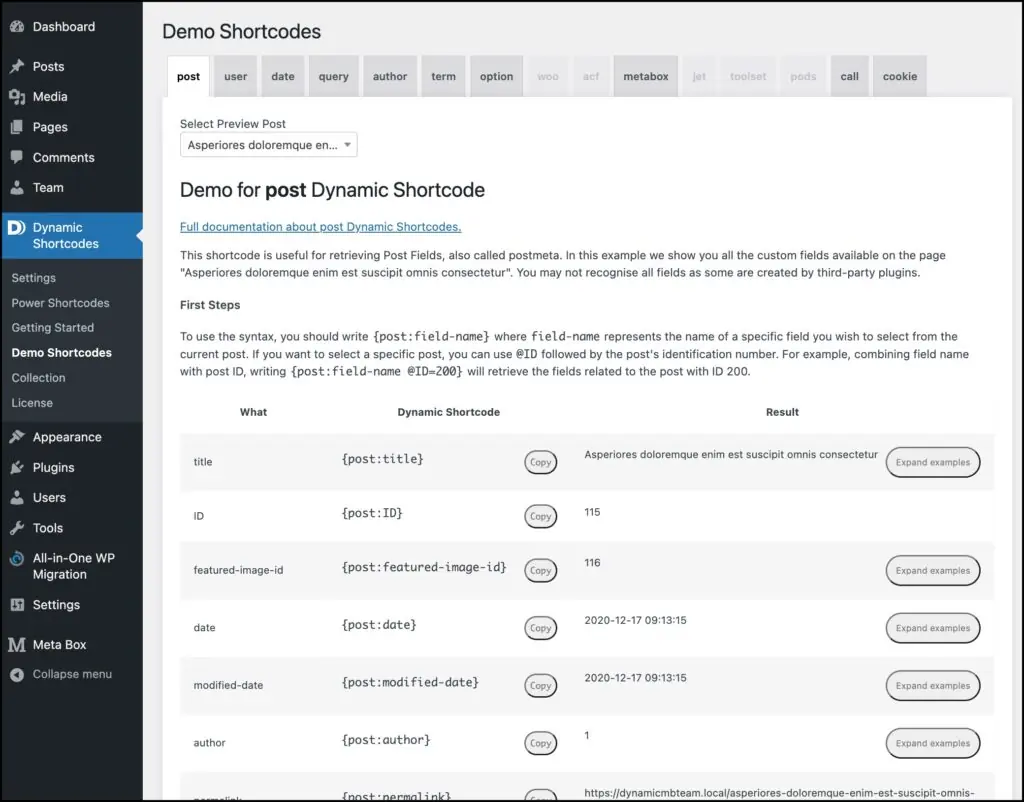Select the Plugins icon

coord(16,467)
